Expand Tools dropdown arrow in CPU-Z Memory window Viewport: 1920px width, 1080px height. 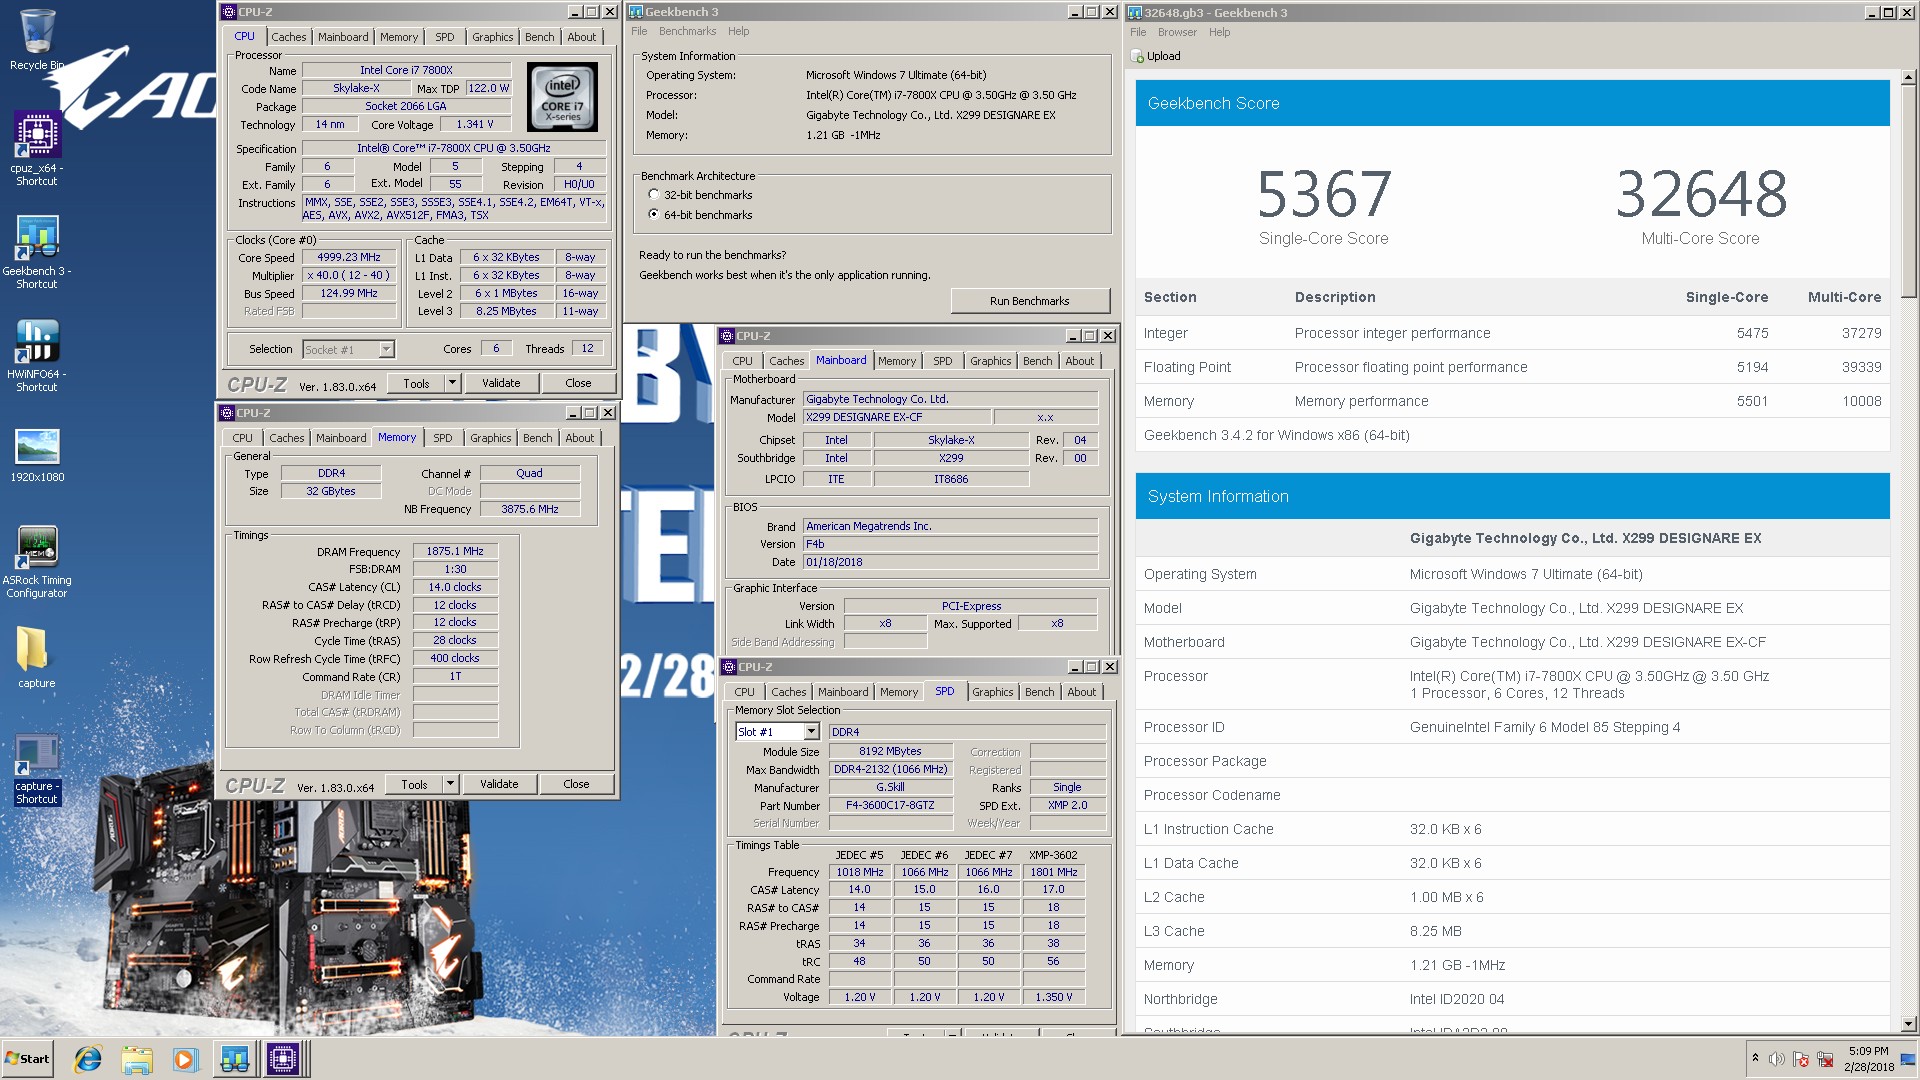tap(450, 785)
